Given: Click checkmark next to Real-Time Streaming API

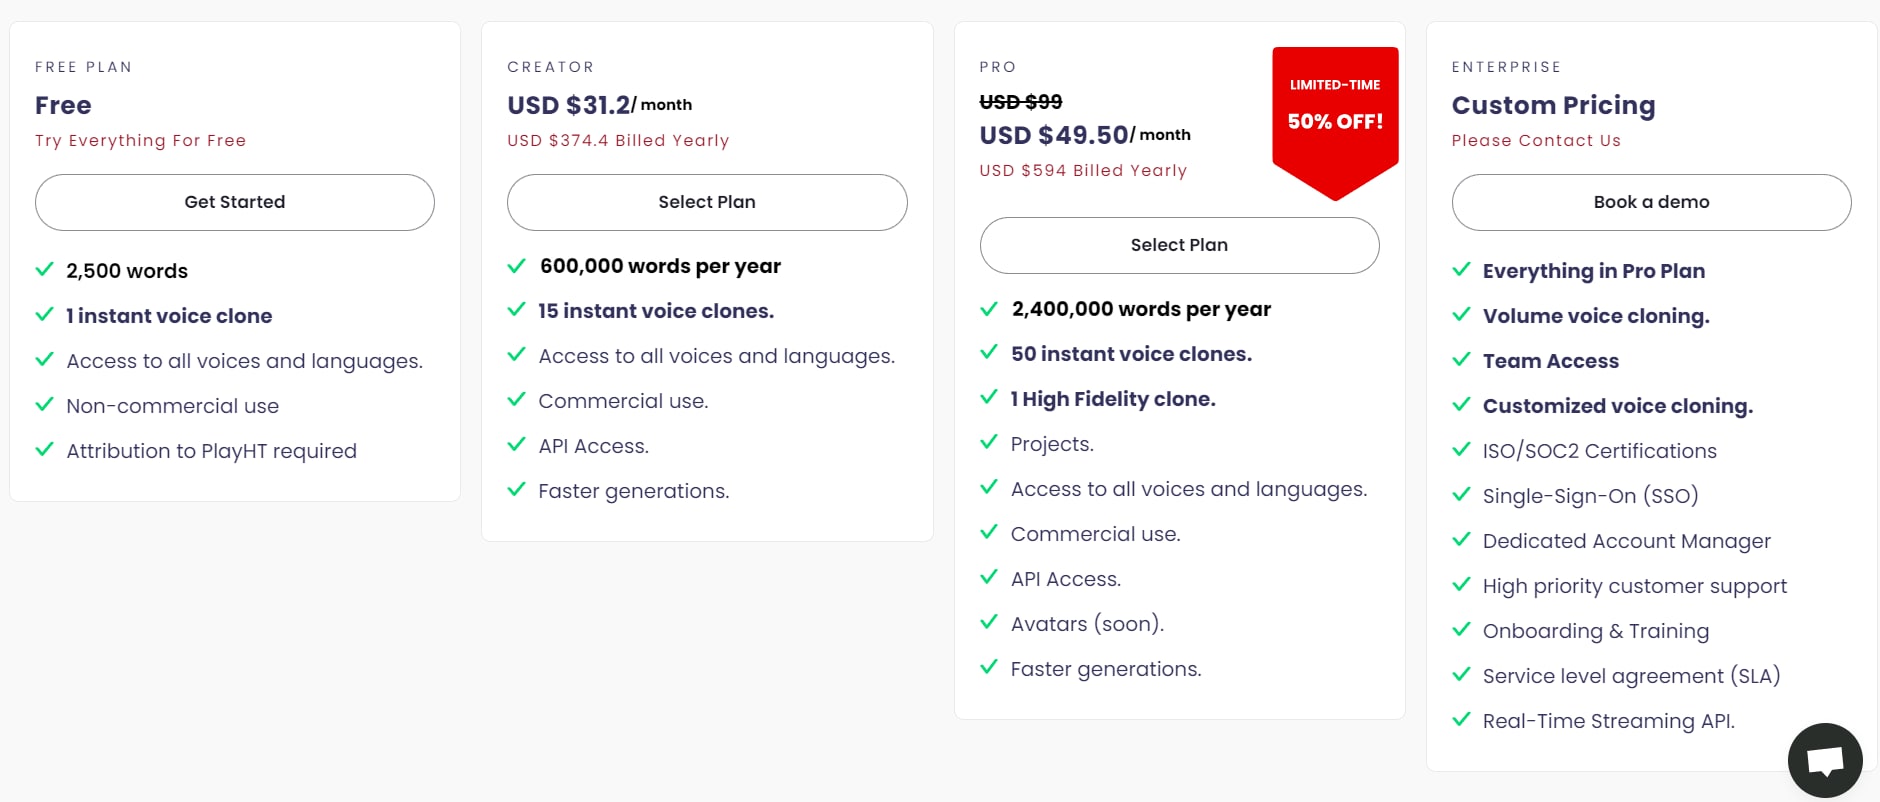Looking at the screenshot, I should (1461, 720).
